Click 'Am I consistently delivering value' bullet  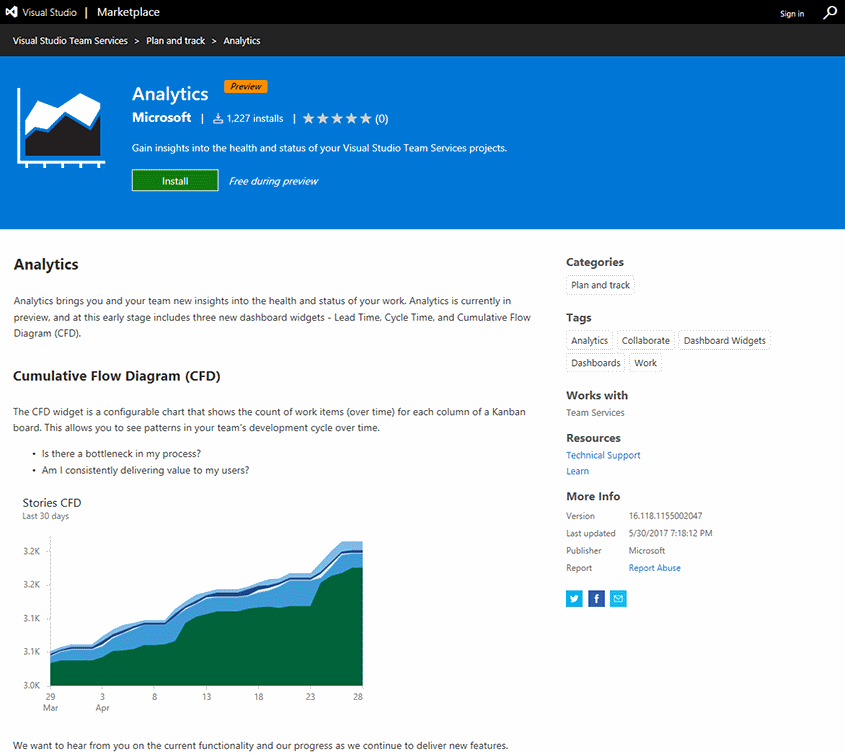coord(145,470)
